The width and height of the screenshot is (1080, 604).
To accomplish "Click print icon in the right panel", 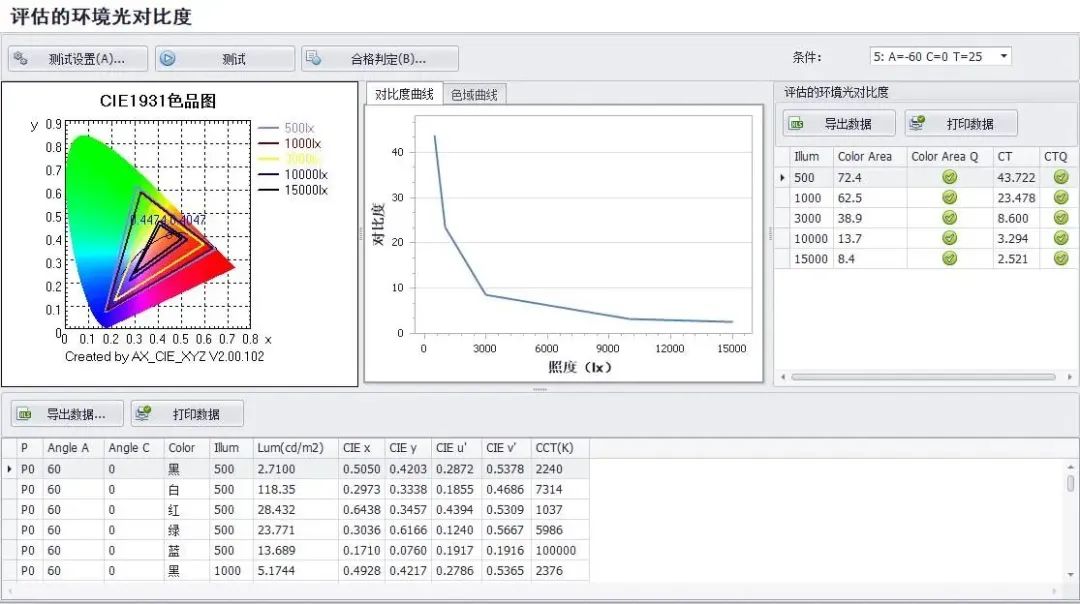I will 919,123.
